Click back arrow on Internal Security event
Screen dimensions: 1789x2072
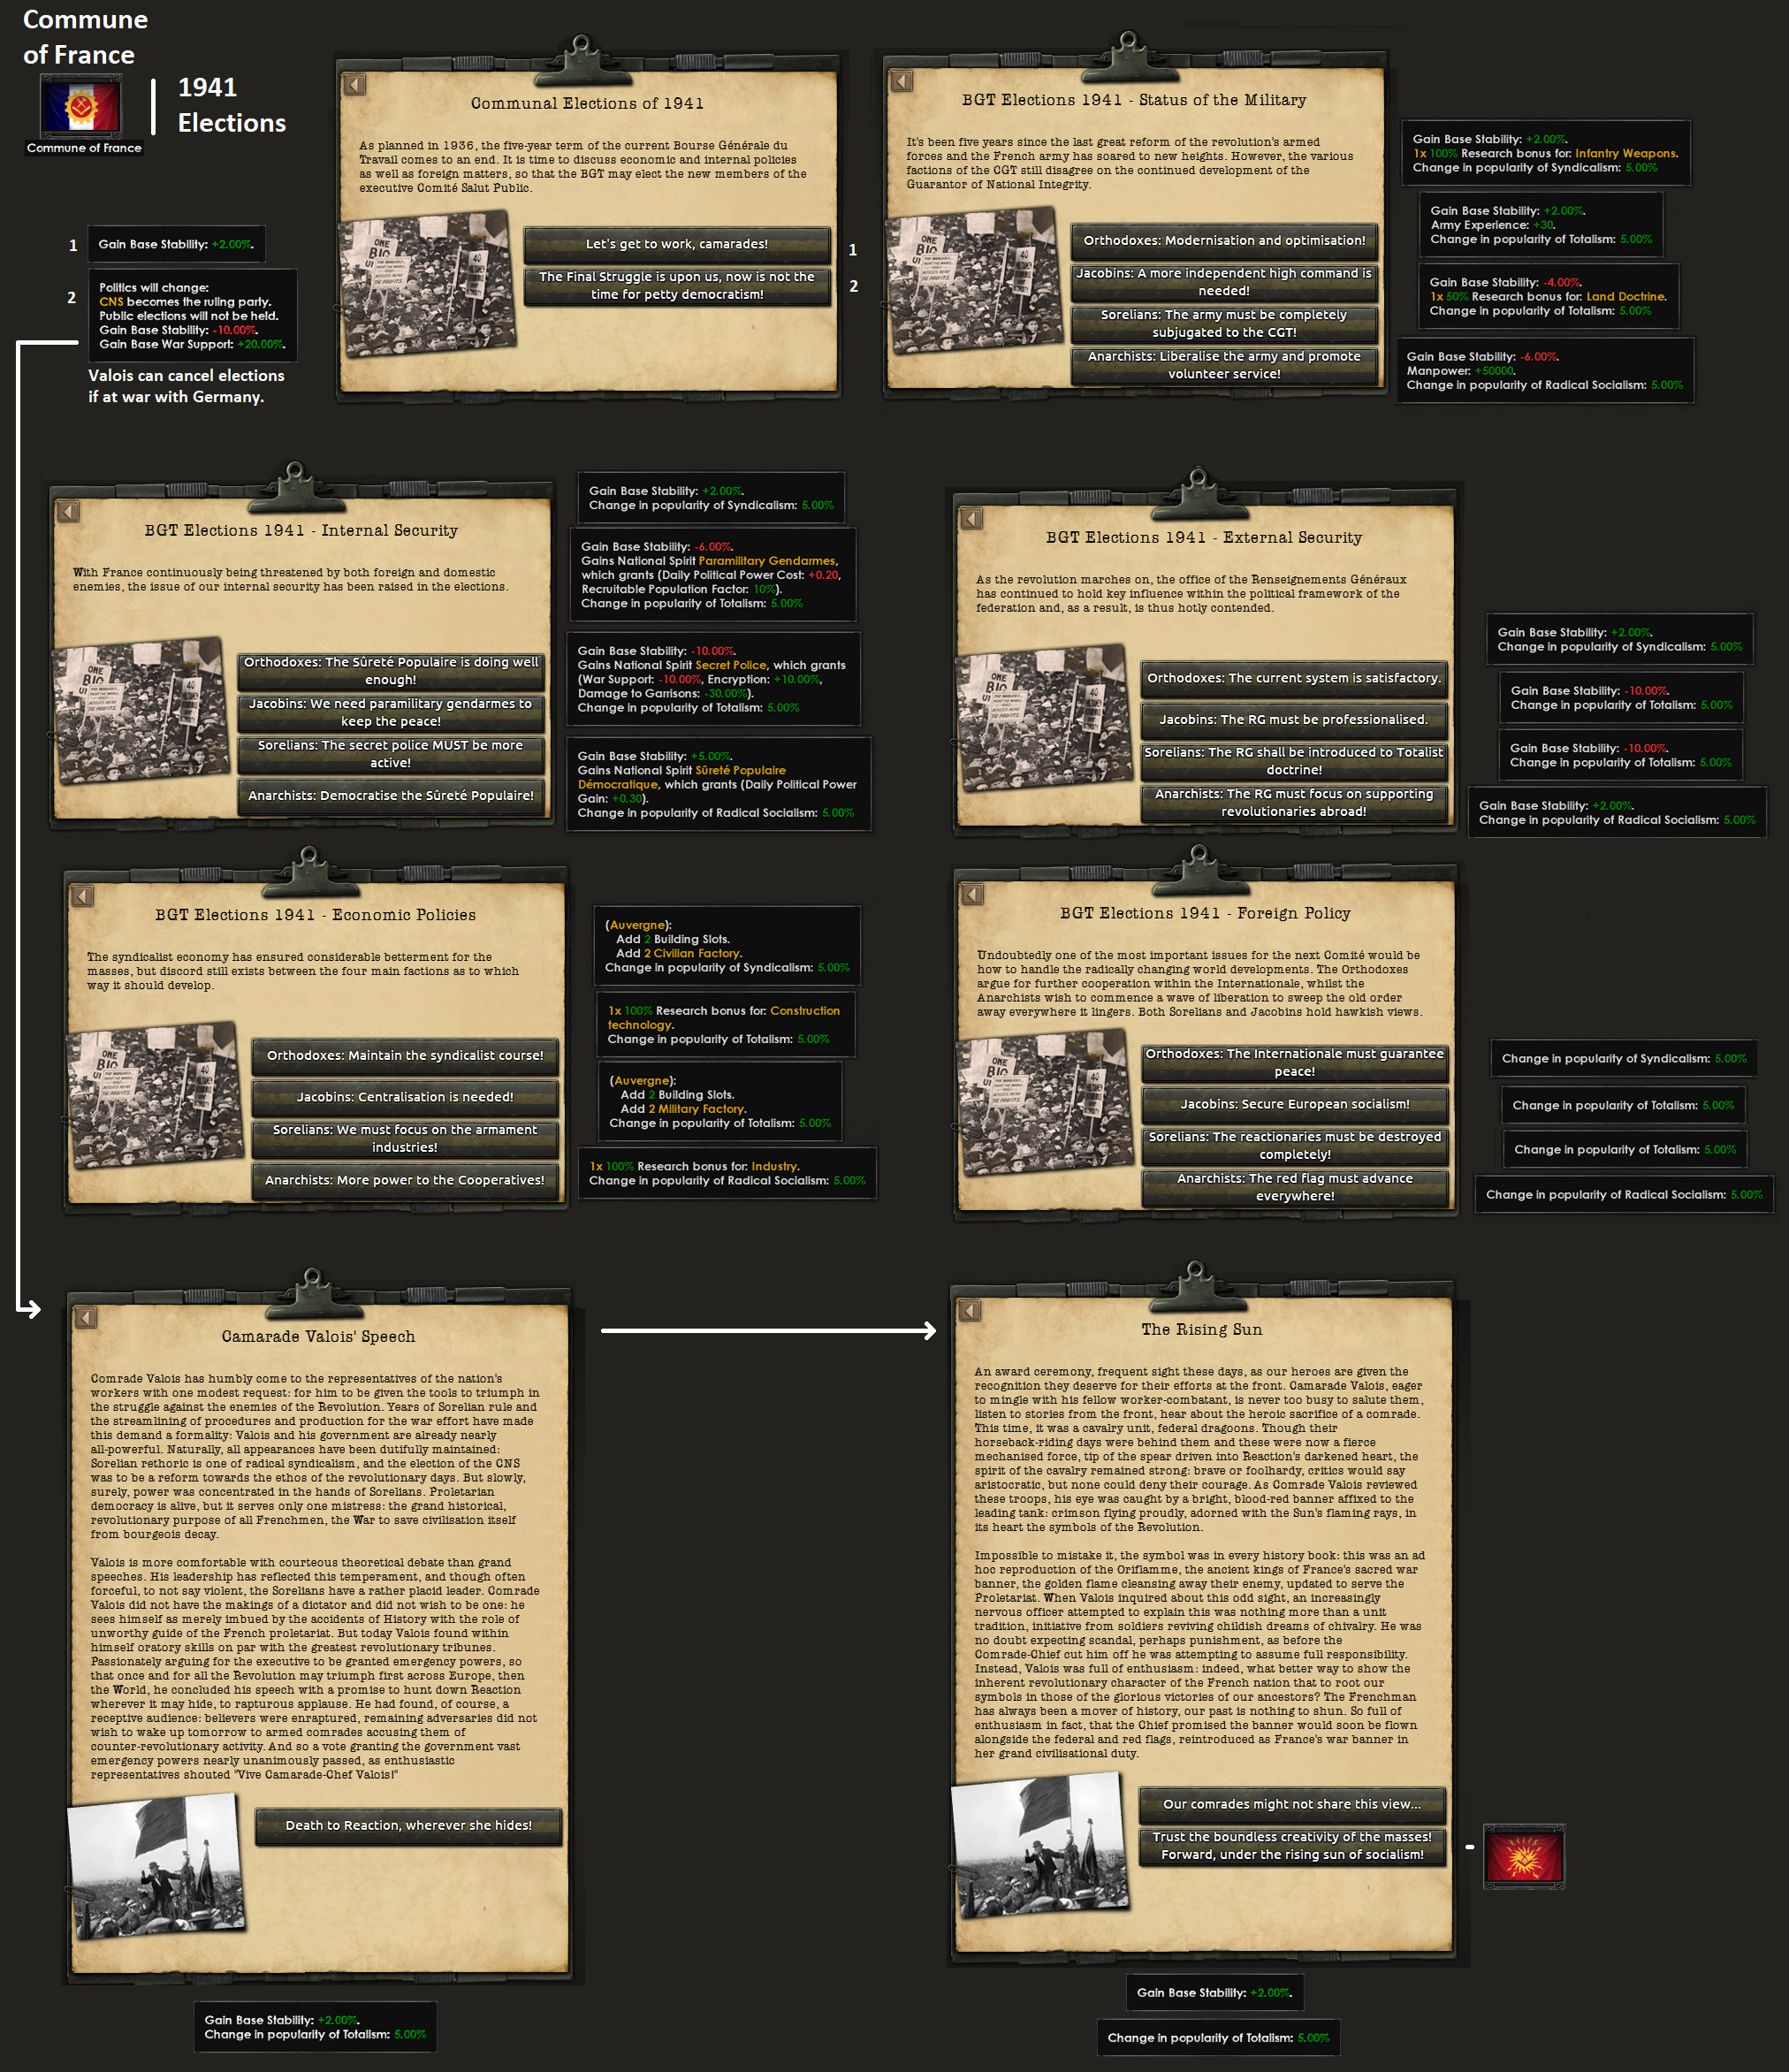pyautogui.click(x=68, y=512)
